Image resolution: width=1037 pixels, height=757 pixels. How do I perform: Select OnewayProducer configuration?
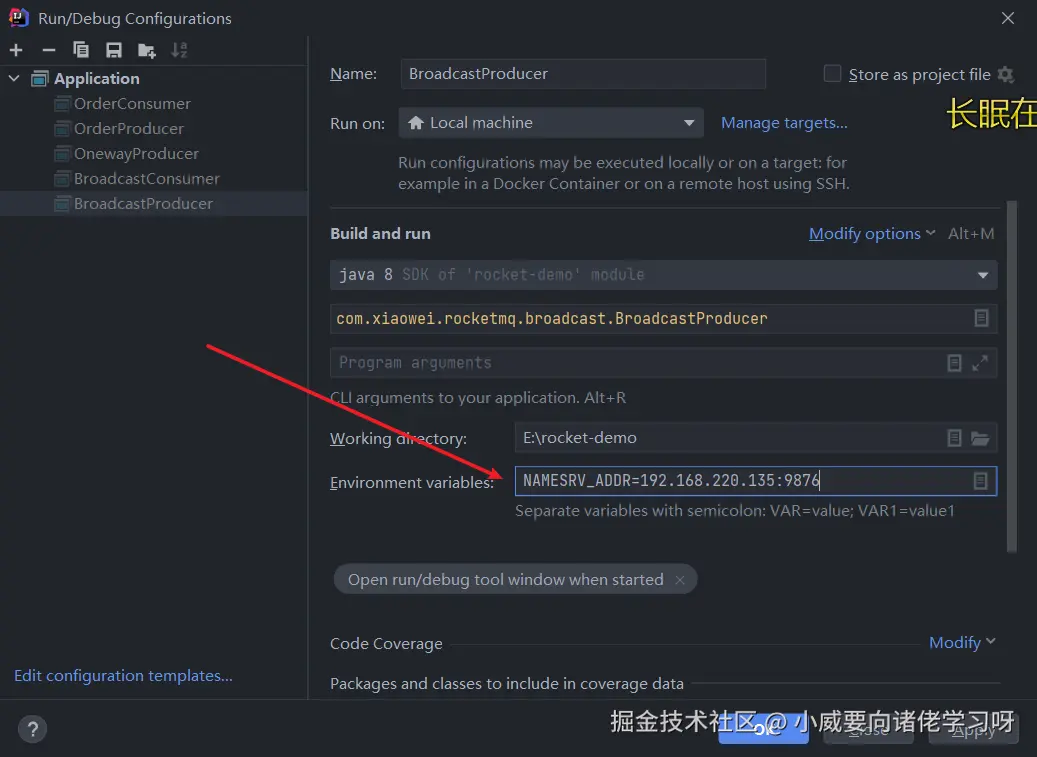tap(136, 154)
